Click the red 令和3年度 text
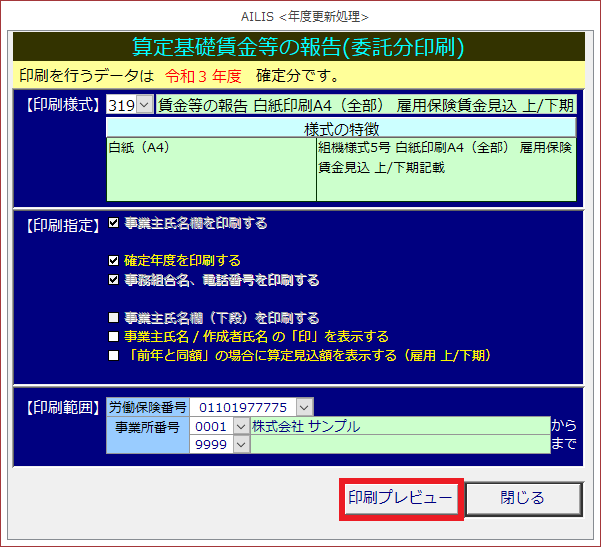The image size is (601, 547). (x=204, y=75)
